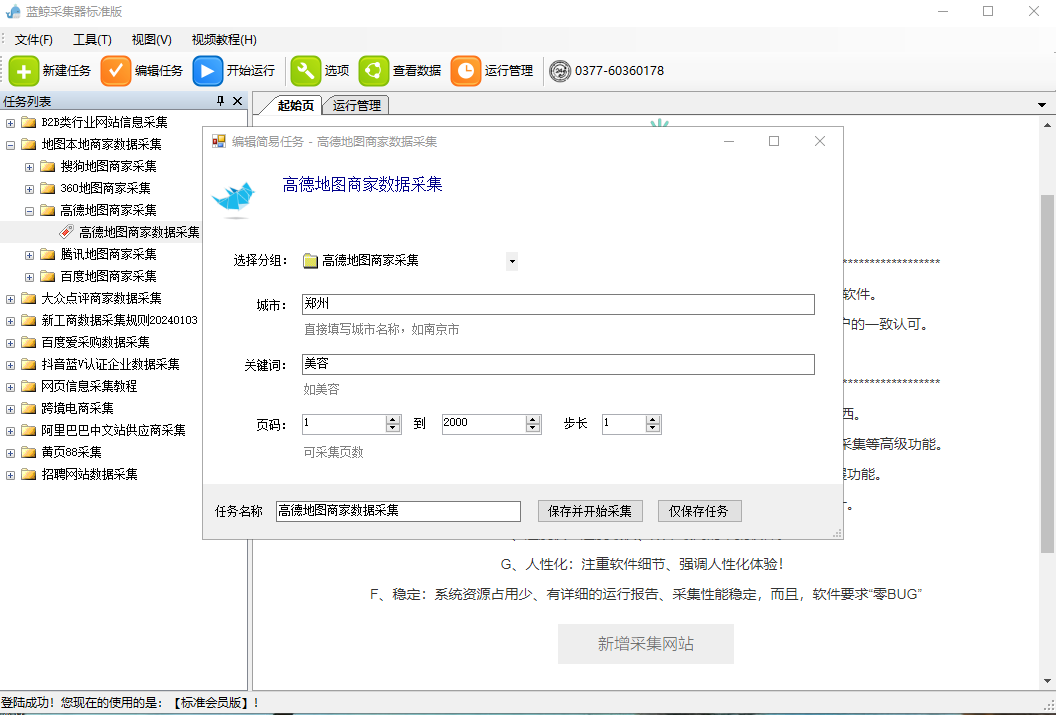Click the folder icon of B2B类行业网站信息采集

[28, 123]
